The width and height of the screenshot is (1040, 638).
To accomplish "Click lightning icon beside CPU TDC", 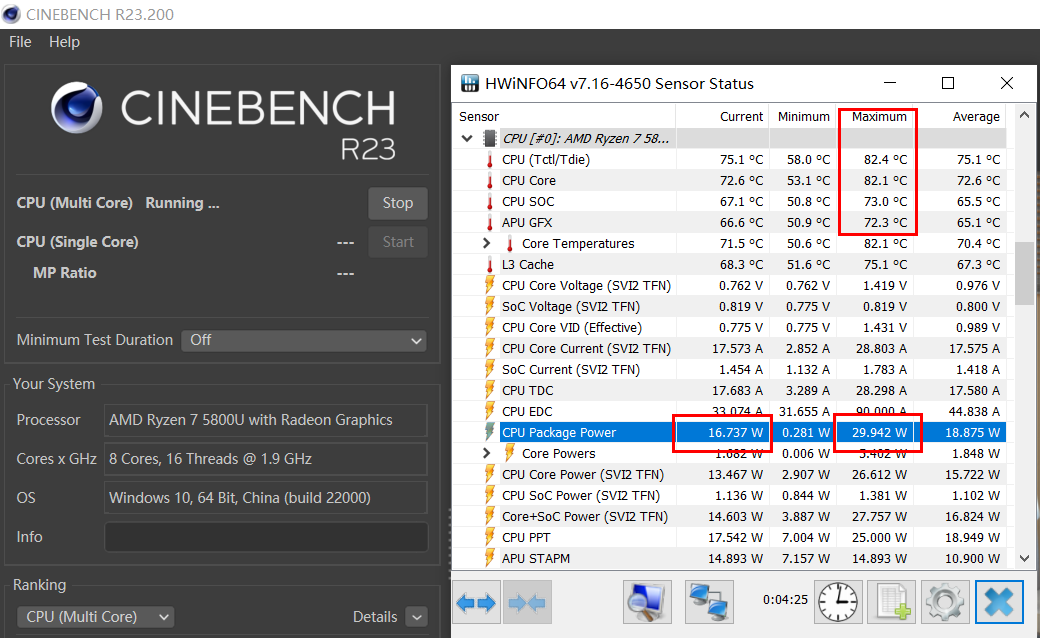I will click(x=489, y=390).
